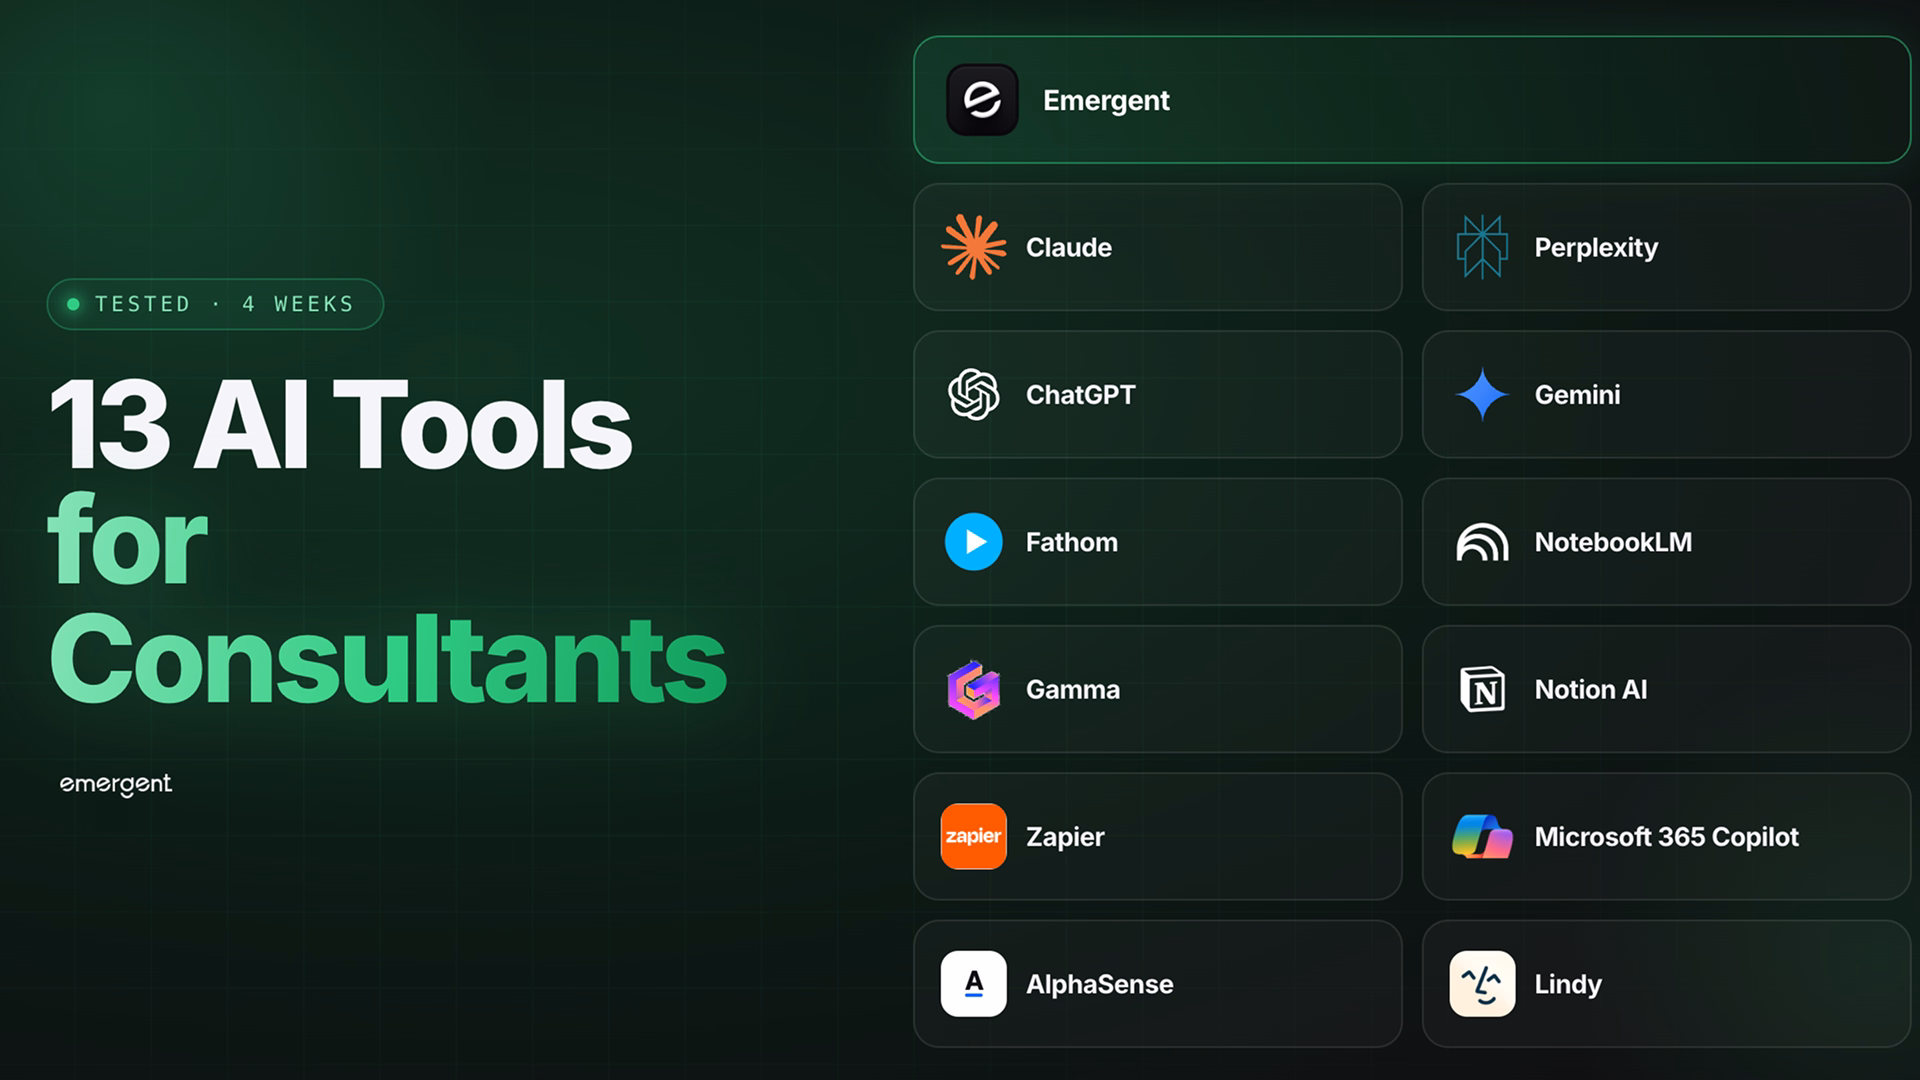This screenshot has height=1080, width=1920.
Task: Click the Microsoft 365 Copilot icon
Action: click(1482, 836)
